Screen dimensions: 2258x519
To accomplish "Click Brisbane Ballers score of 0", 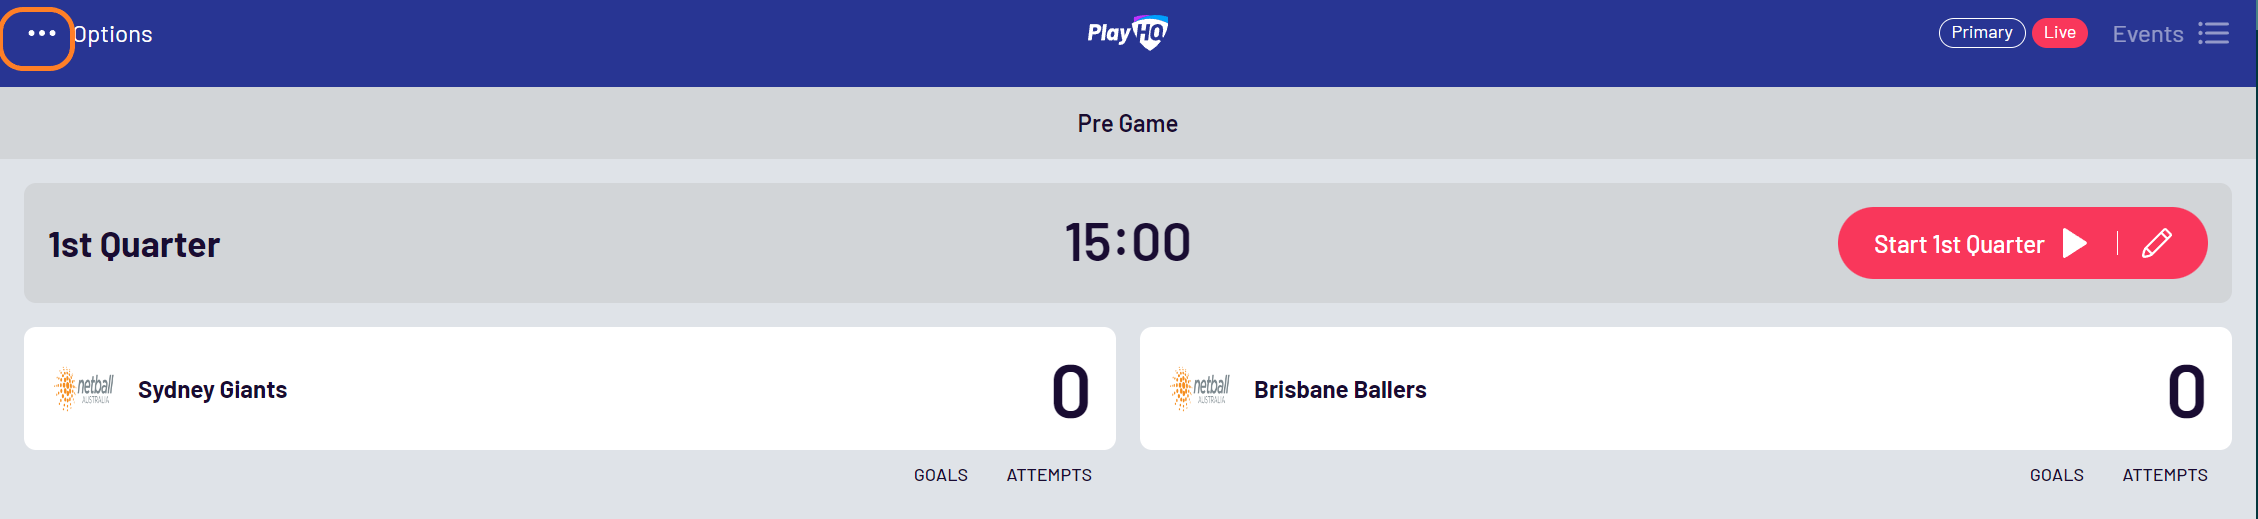I will (2186, 391).
